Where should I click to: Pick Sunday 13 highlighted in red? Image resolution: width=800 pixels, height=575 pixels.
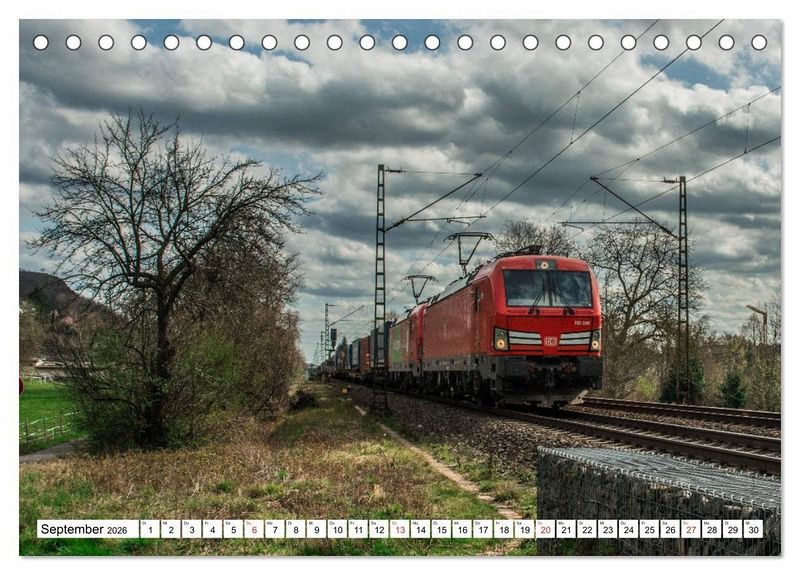point(400,529)
